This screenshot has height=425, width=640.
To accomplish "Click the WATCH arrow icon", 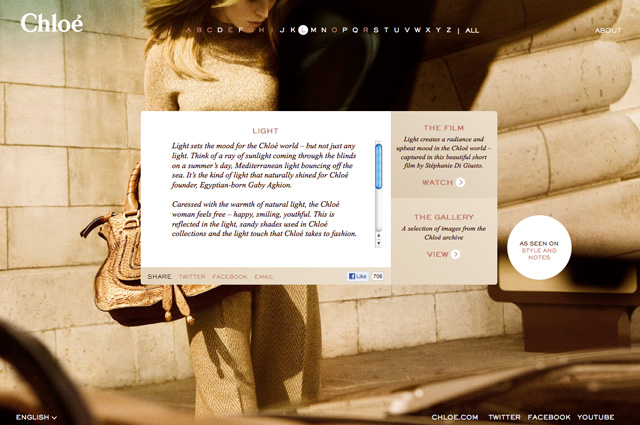I will pyautogui.click(x=460, y=183).
